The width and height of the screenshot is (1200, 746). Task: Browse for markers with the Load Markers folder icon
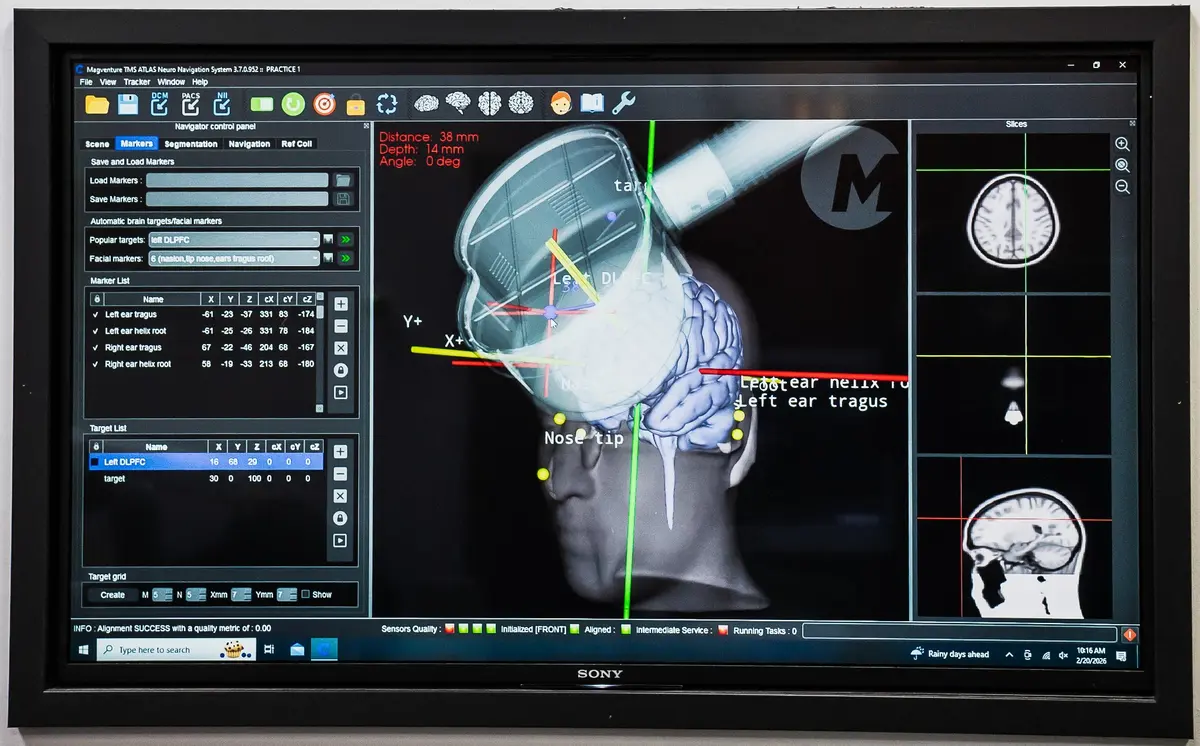click(x=344, y=180)
